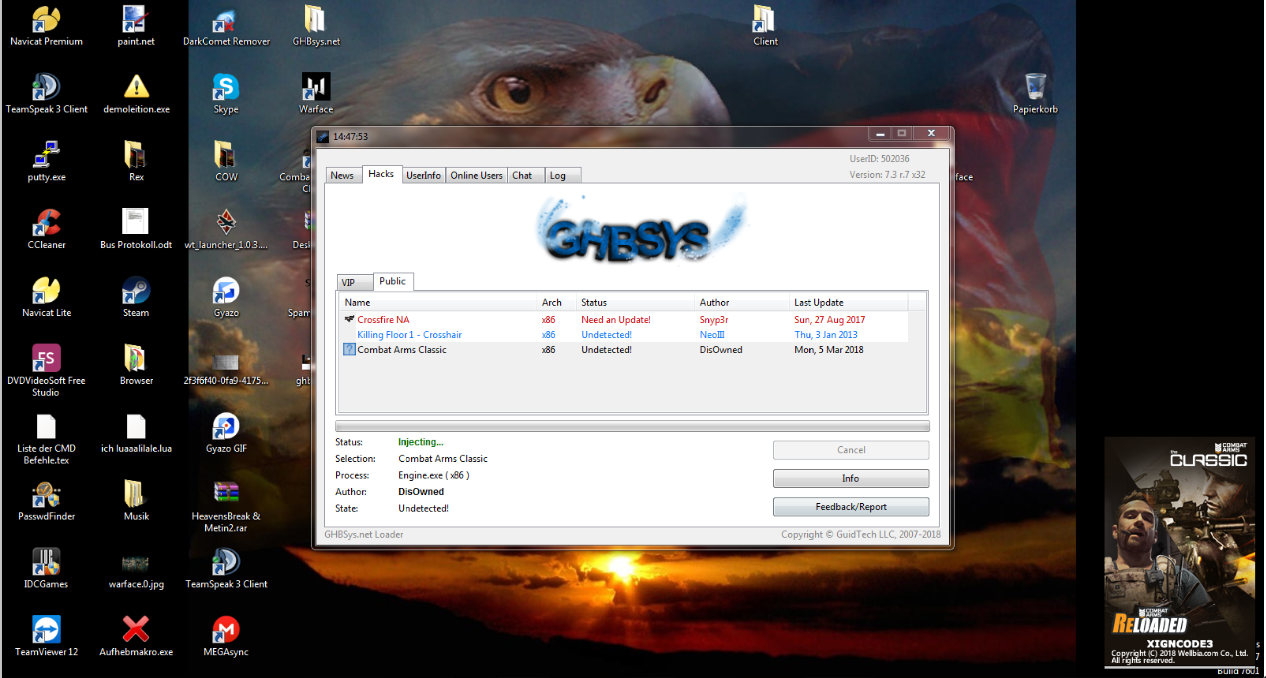Open the UserInfo tab

pyautogui.click(x=423, y=175)
